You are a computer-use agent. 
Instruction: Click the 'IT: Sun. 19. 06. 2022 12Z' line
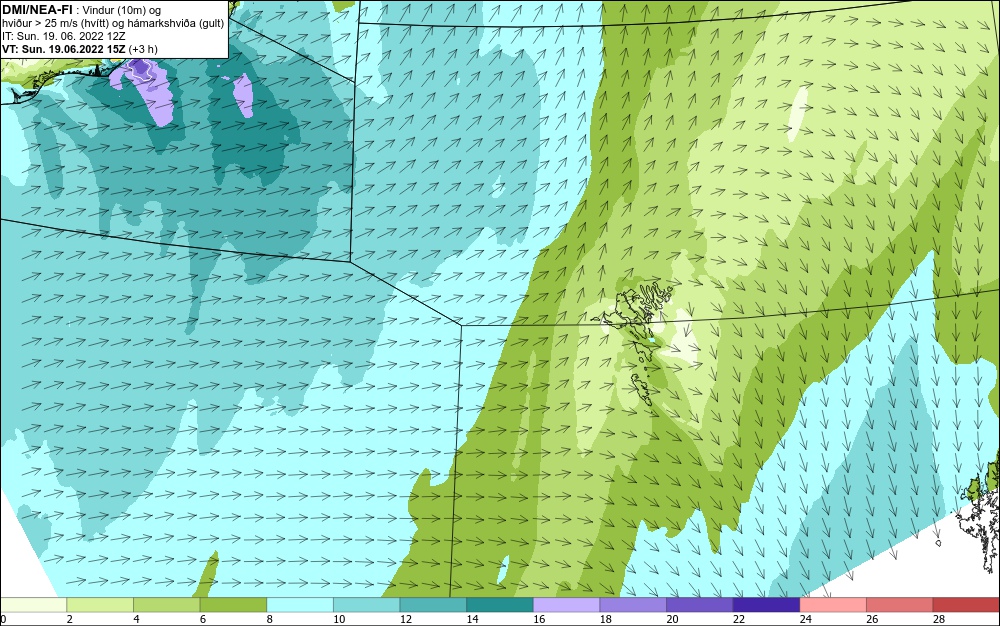63,36
